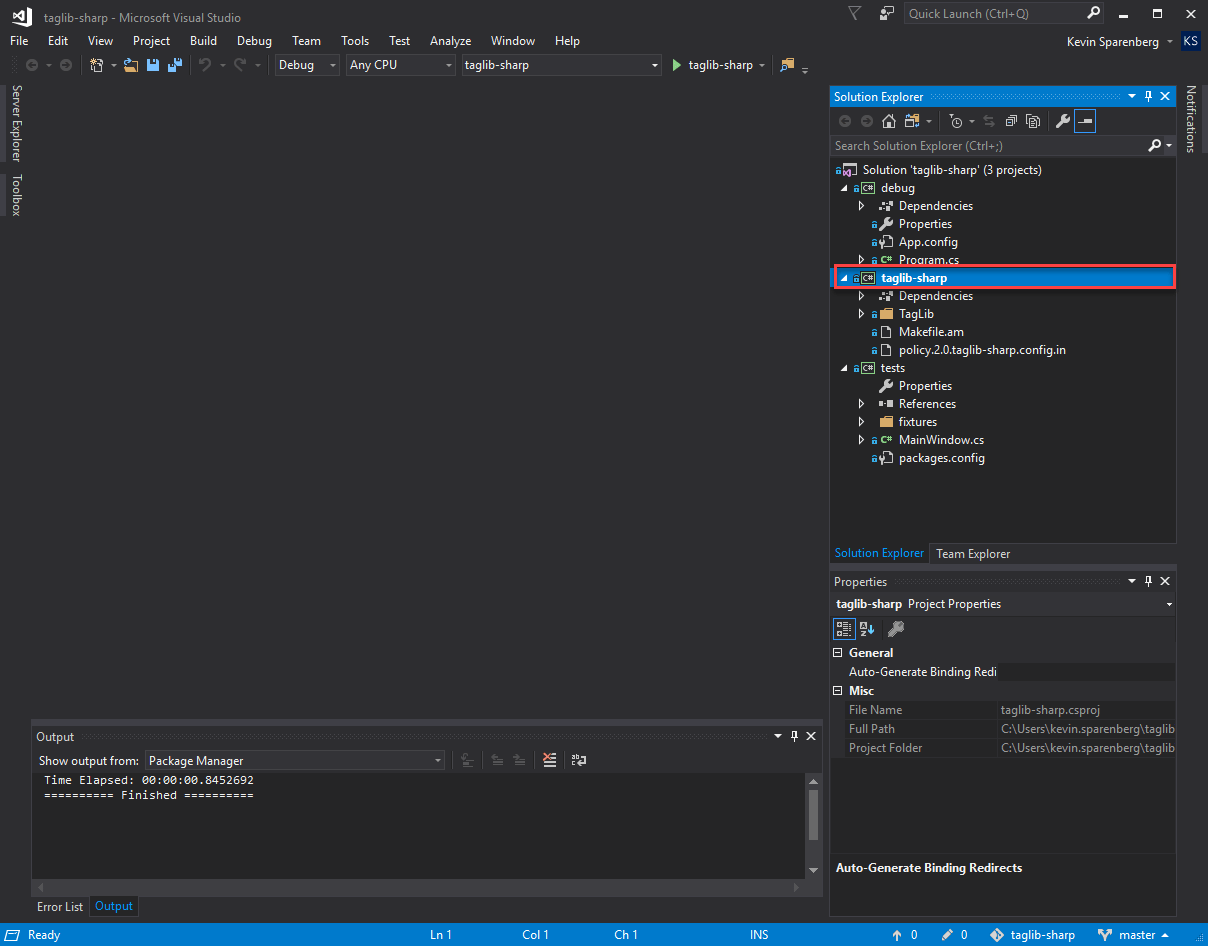Click the KS user account badge
Image resolution: width=1208 pixels, height=946 pixels.
click(x=1191, y=41)
